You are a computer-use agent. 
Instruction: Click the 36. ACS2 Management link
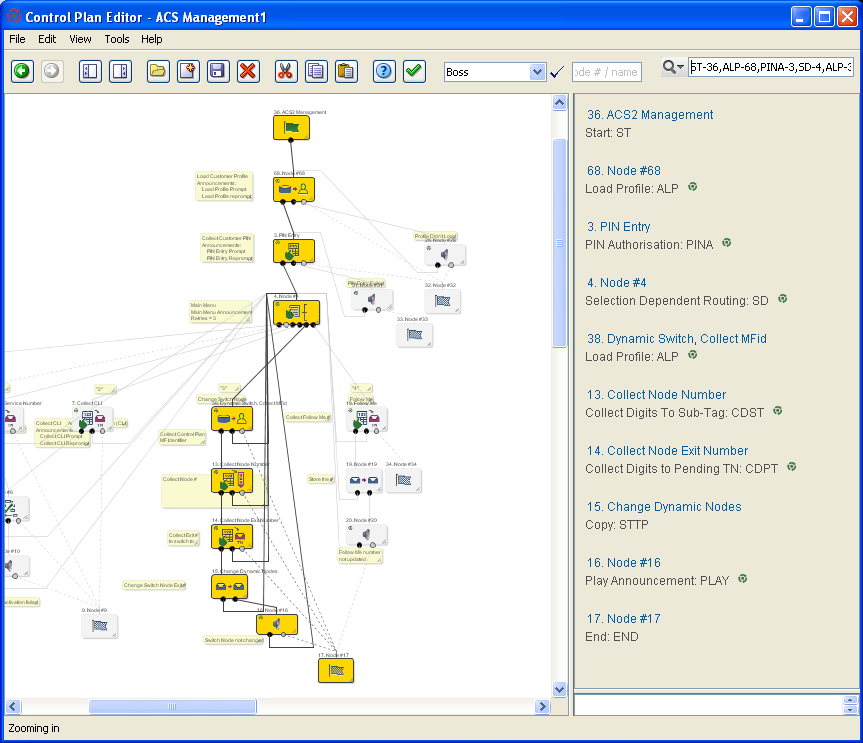650,114
